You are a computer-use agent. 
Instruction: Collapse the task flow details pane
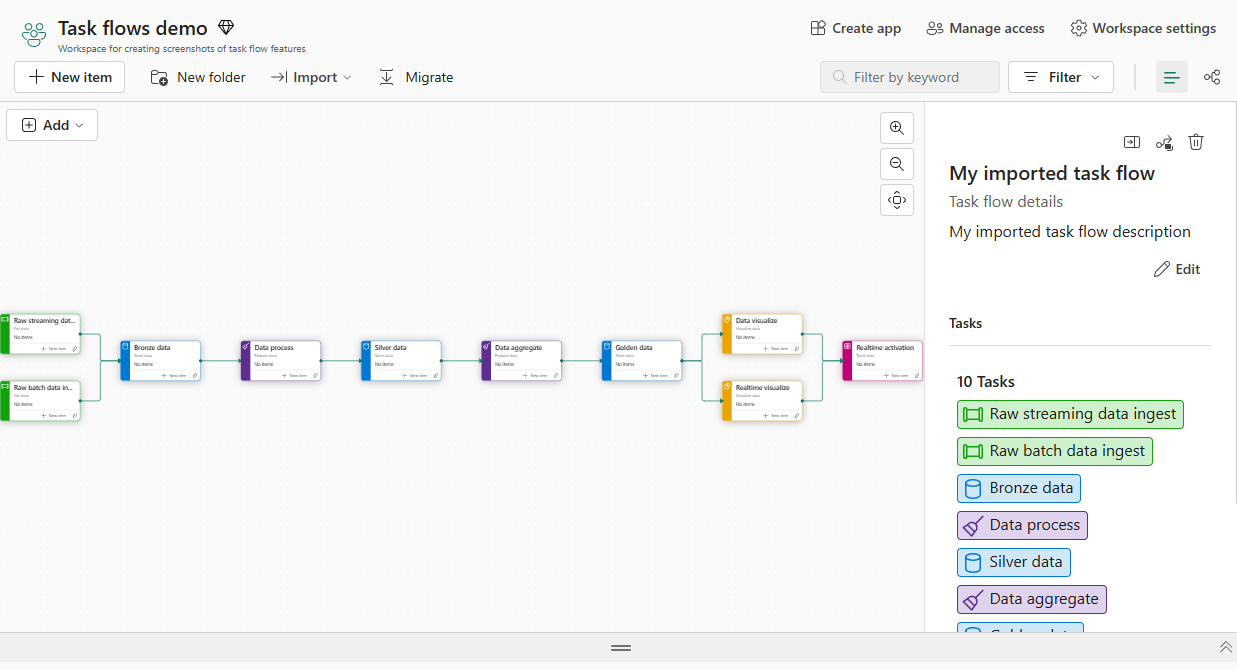click(1131, 142)
